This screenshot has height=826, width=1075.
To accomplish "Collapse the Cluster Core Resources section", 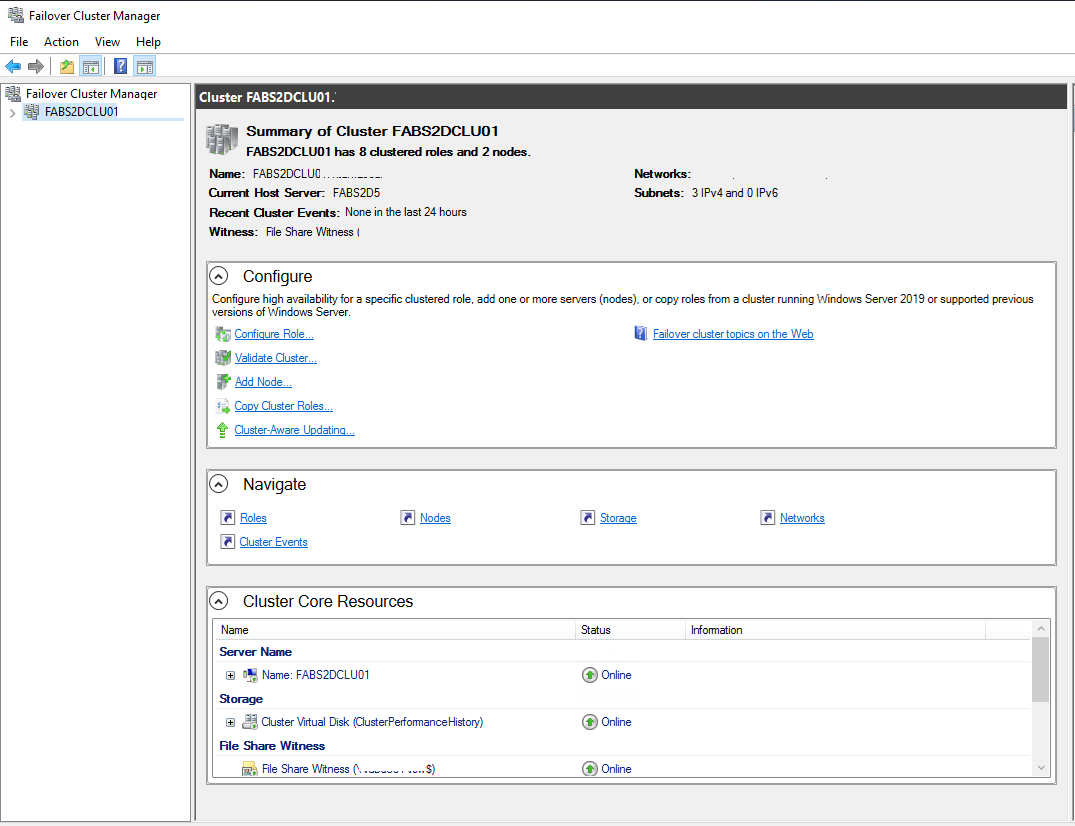I will click(219, 601).
